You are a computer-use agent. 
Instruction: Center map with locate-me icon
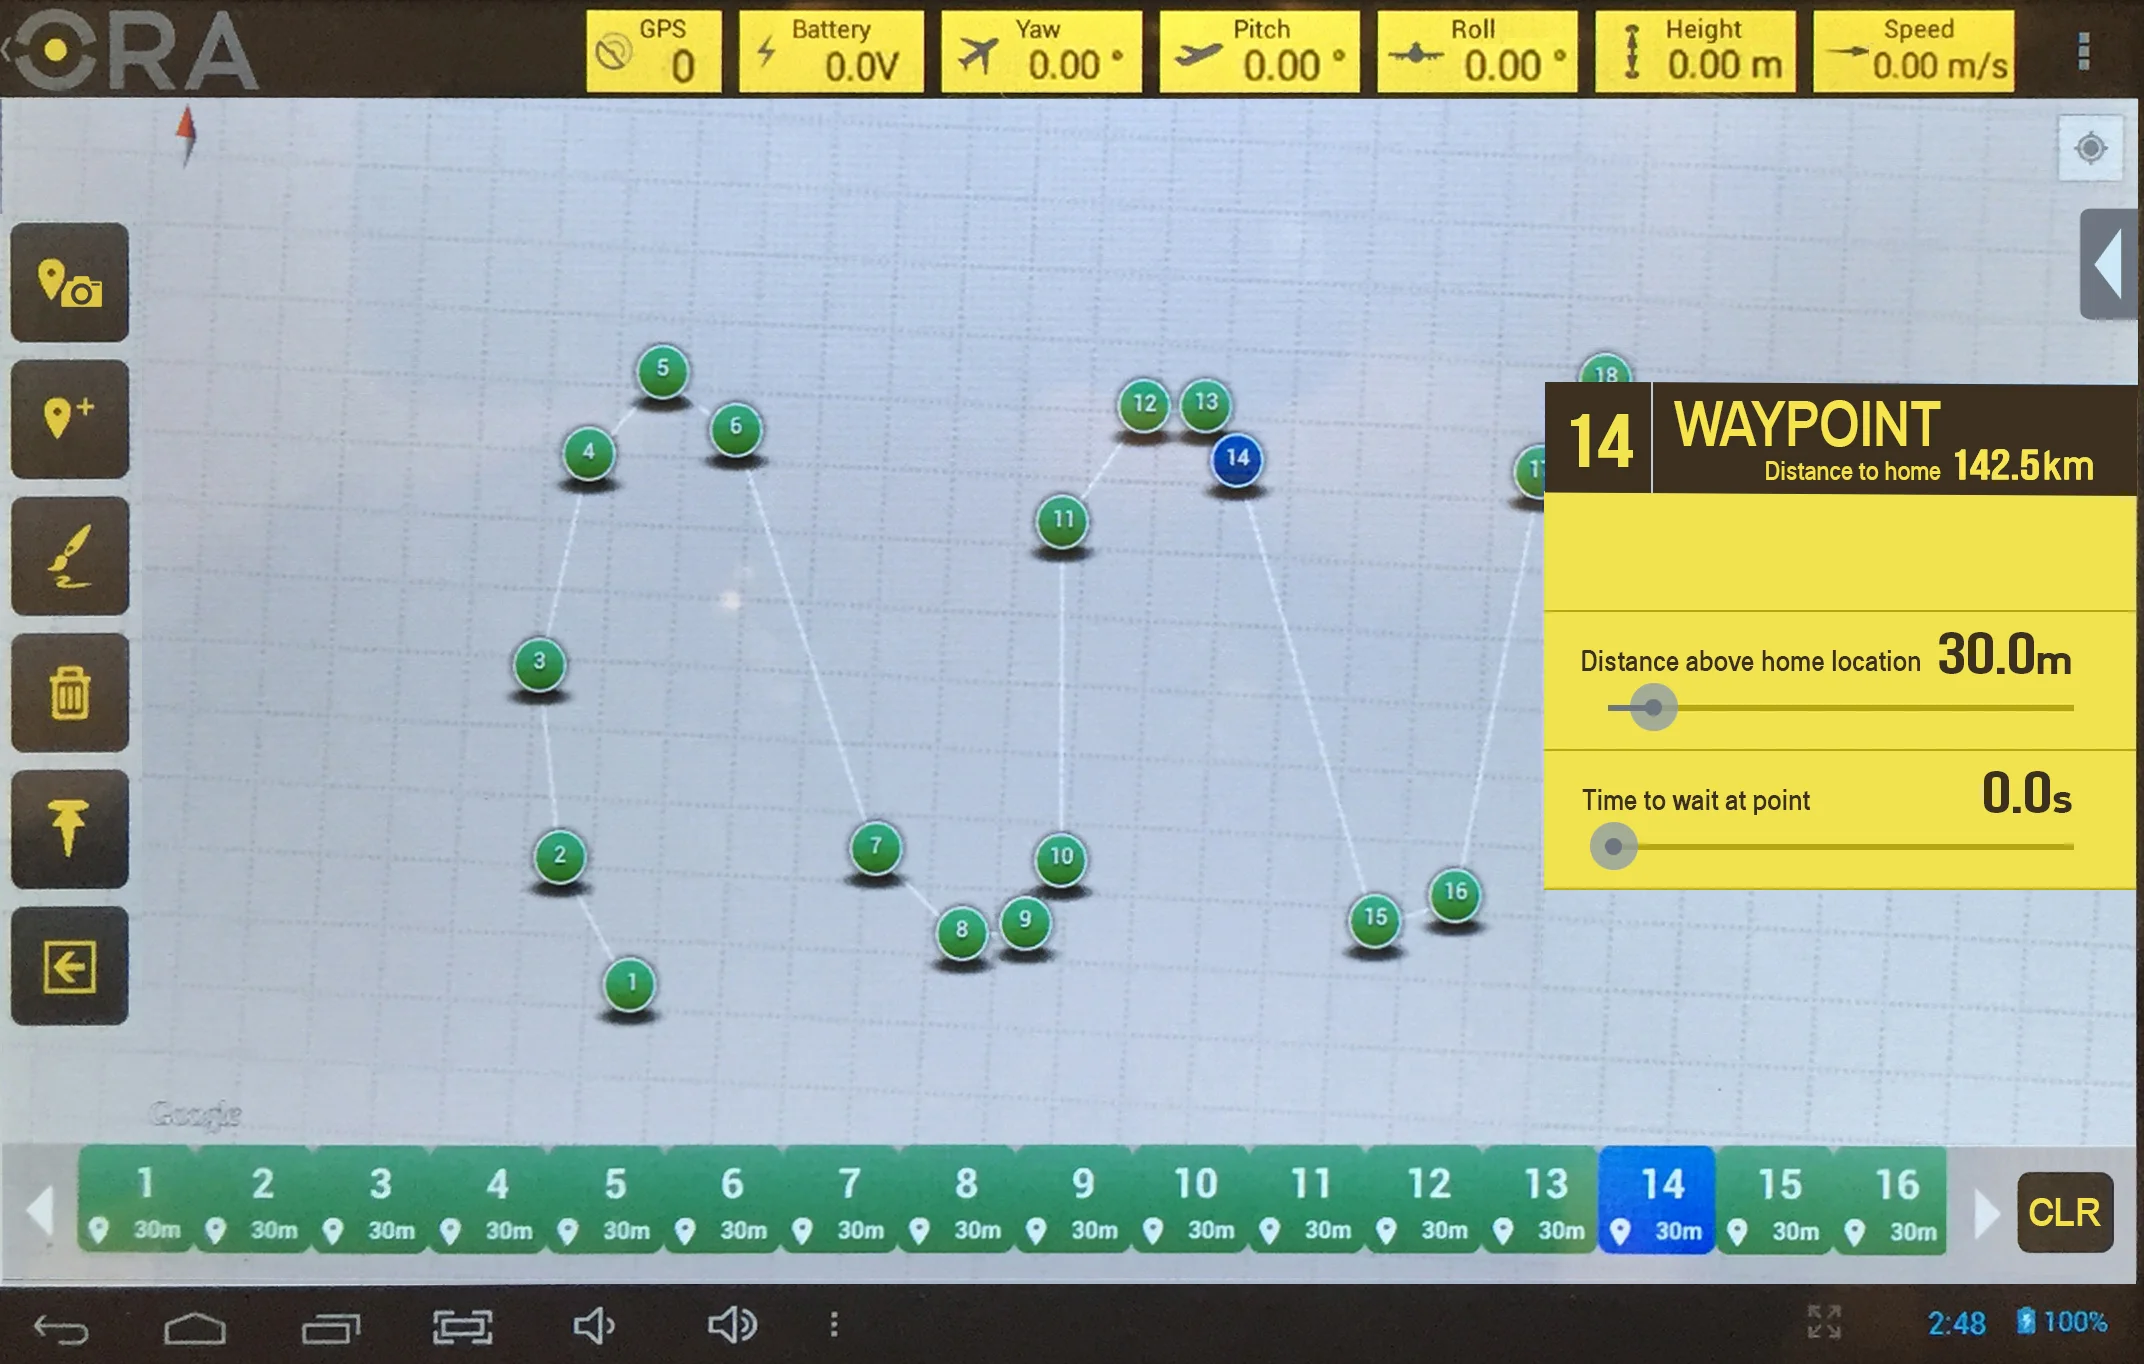[2090, 149]
